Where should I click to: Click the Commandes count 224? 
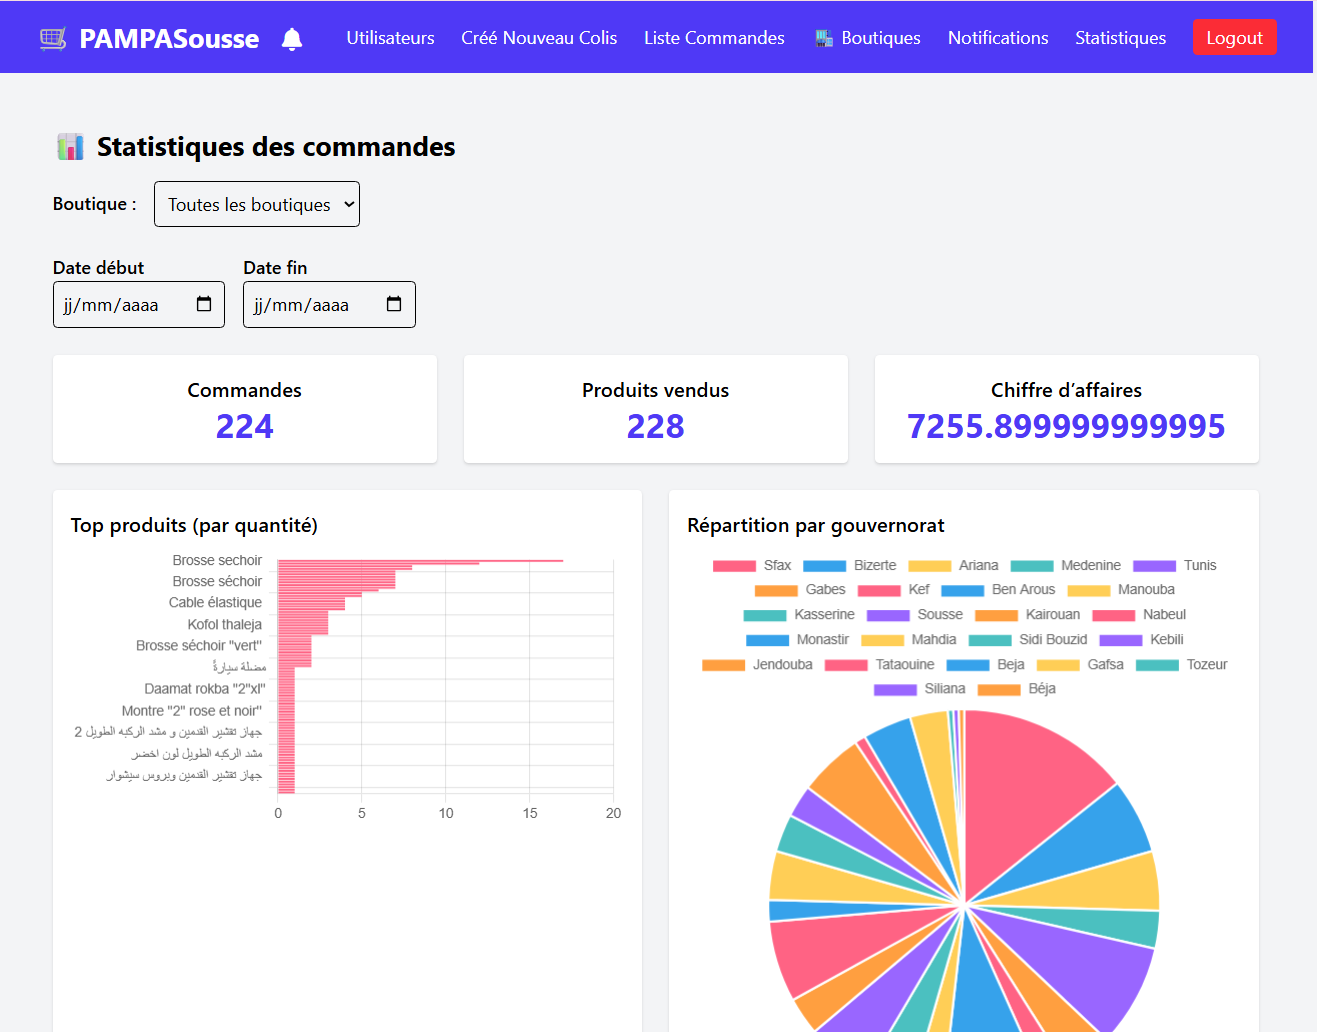point(245,427)
